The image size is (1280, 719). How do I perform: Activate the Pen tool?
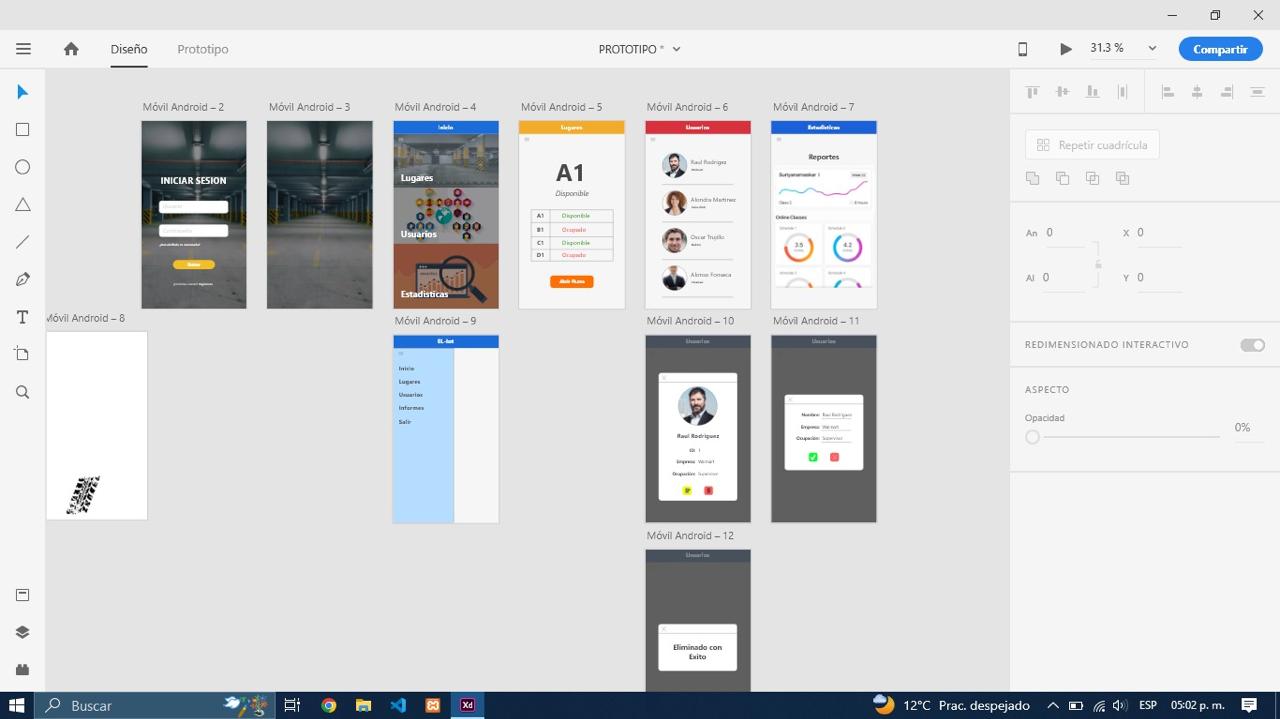click(22, 280)
